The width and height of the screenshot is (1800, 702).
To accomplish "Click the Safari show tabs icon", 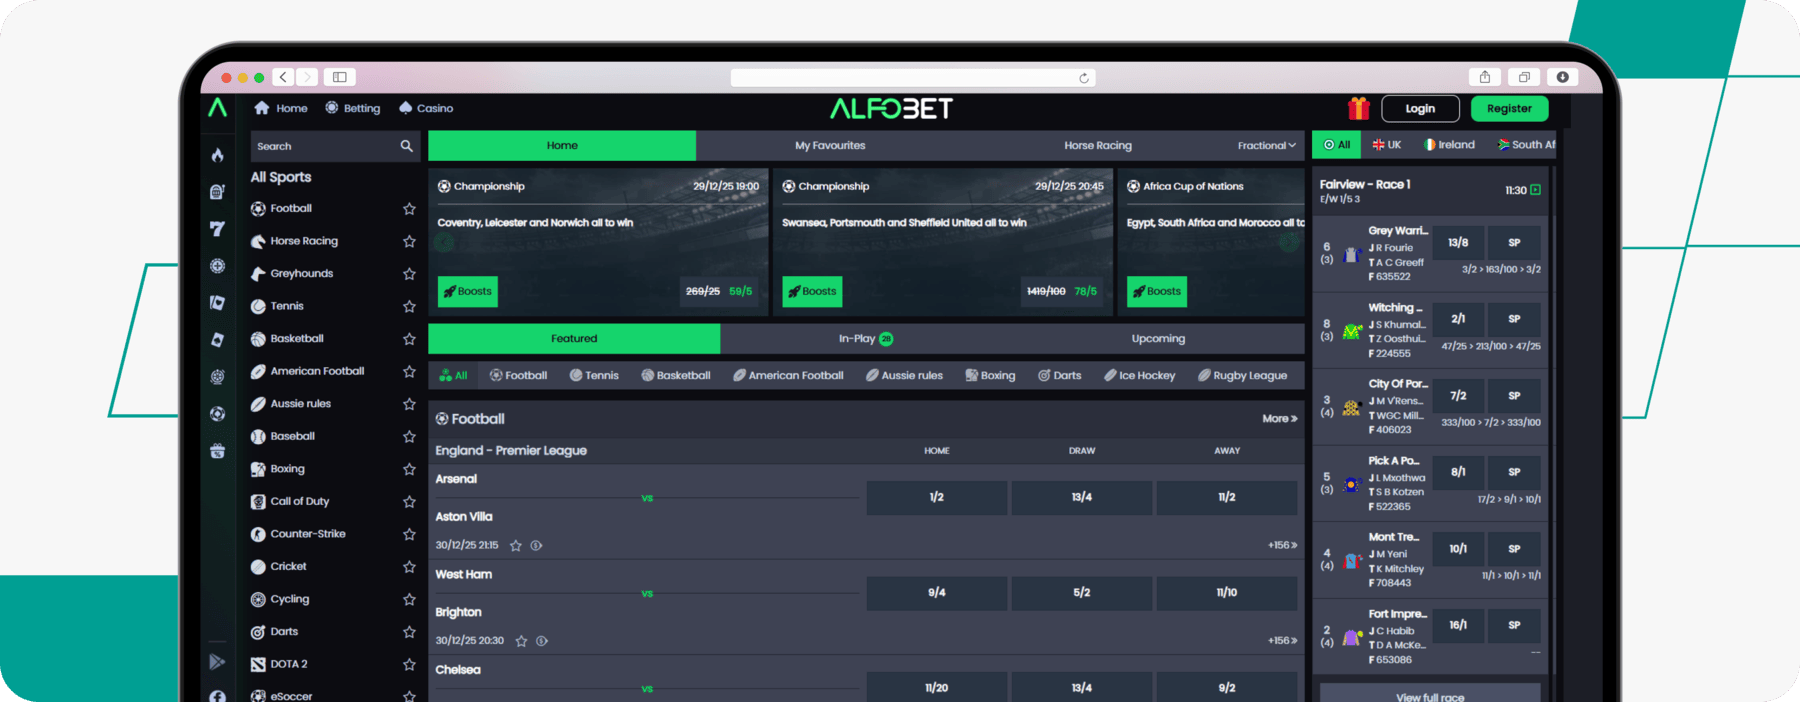I will (x=1524, y=77).
